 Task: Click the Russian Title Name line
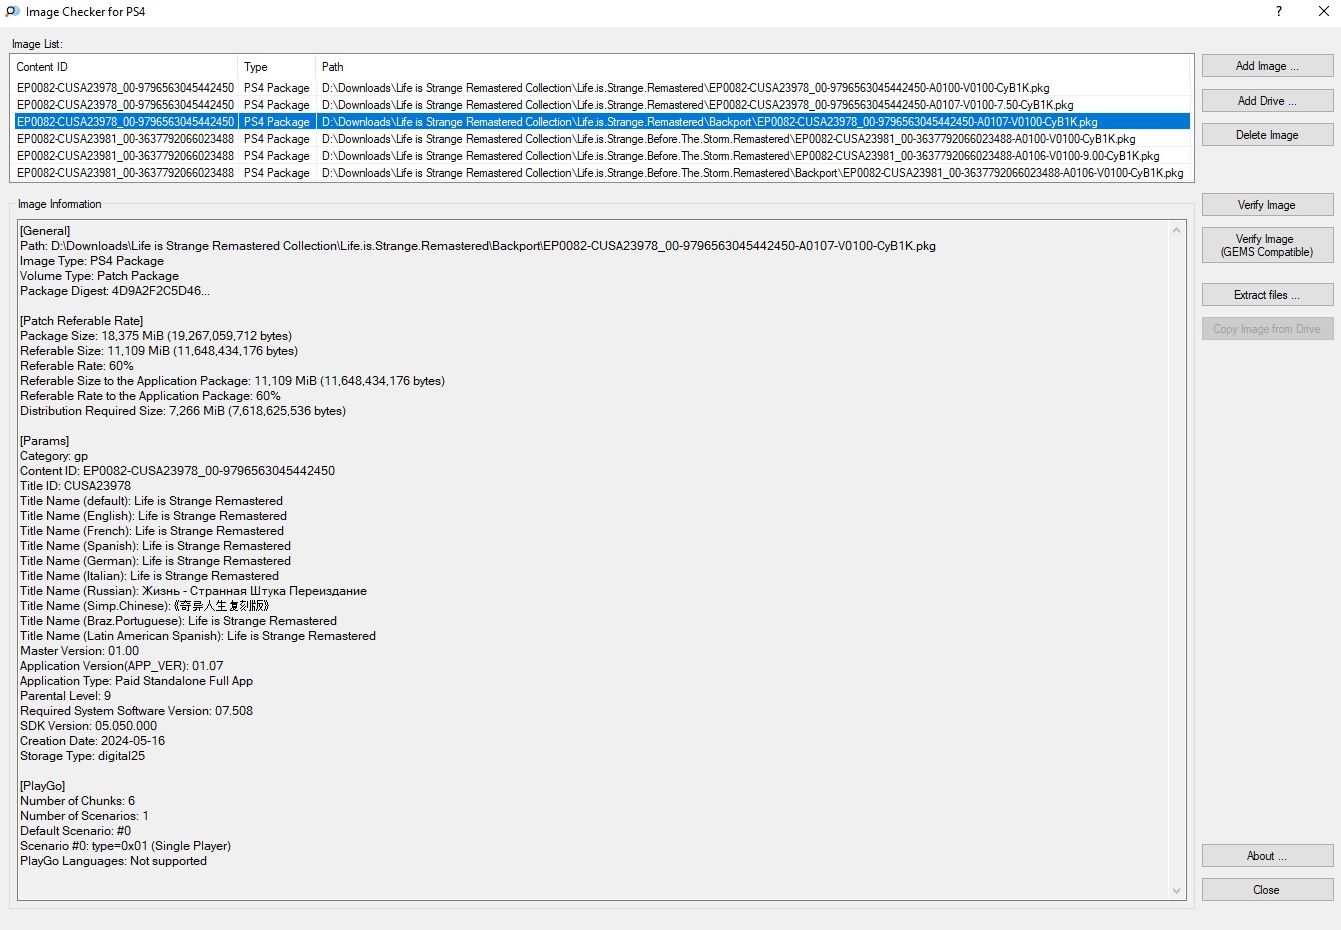point(193,591)
